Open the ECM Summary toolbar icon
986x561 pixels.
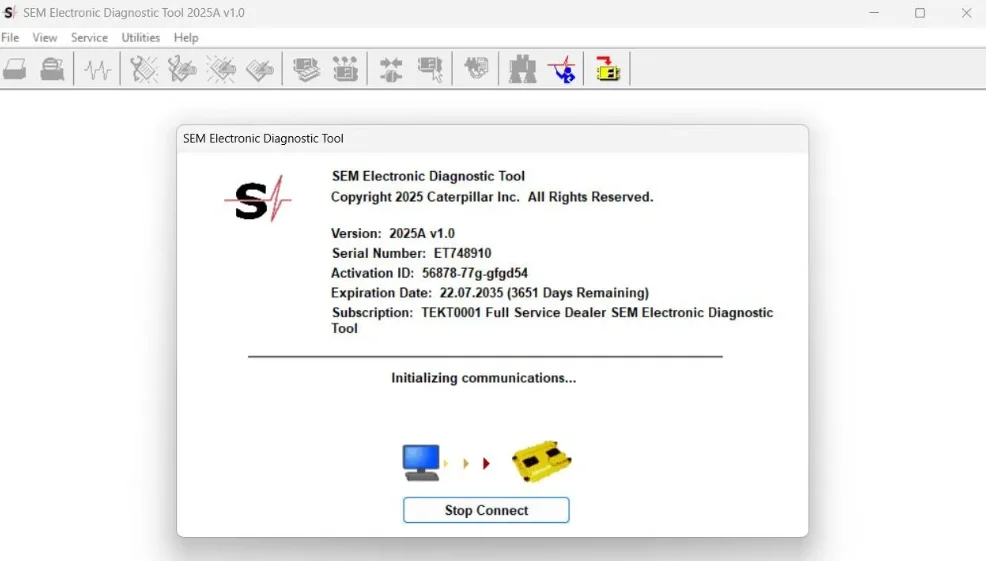coord(306,69)
